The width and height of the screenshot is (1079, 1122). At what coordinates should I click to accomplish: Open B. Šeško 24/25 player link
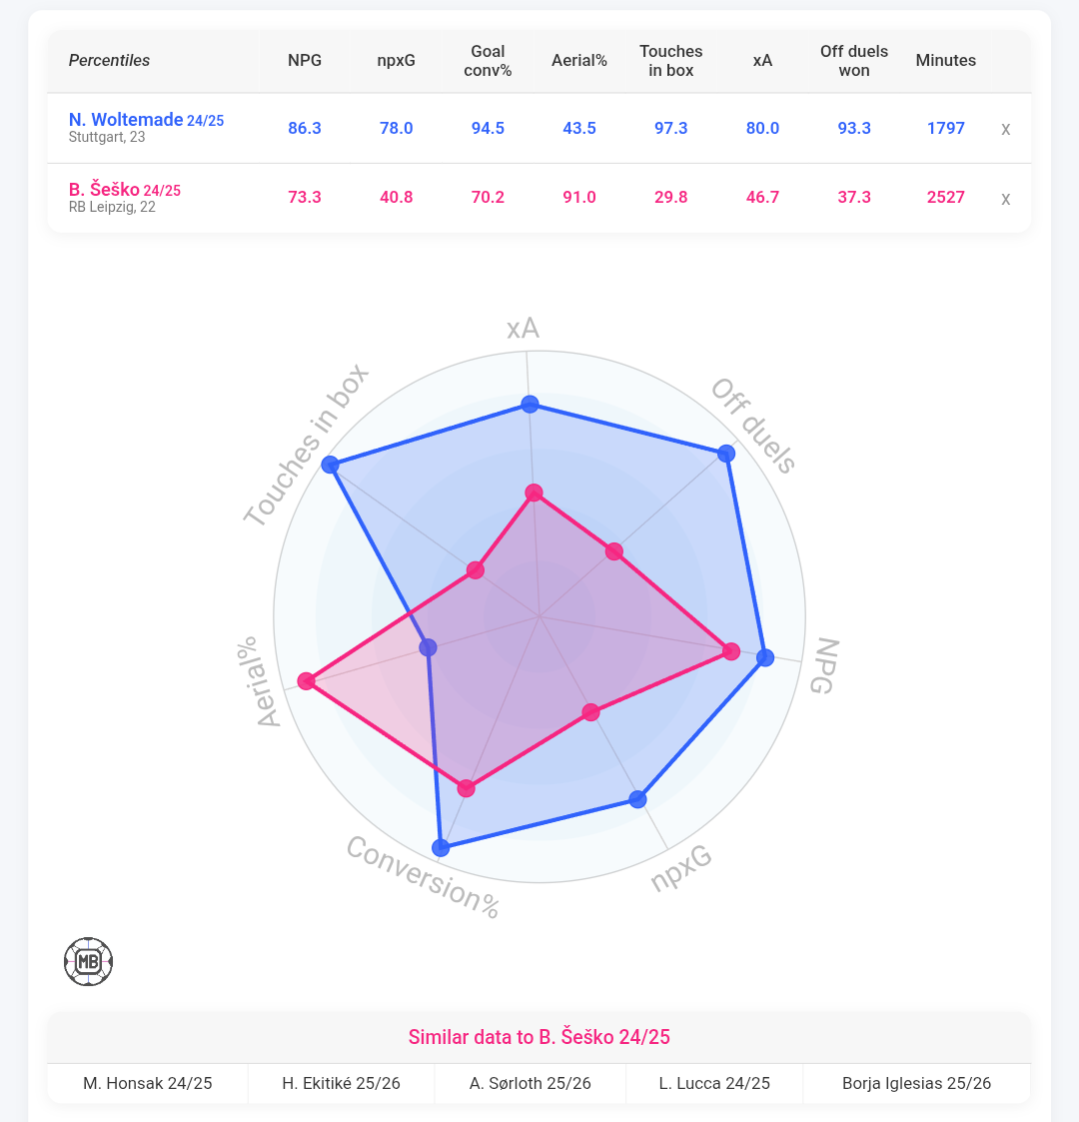click(x=124, y=190)
